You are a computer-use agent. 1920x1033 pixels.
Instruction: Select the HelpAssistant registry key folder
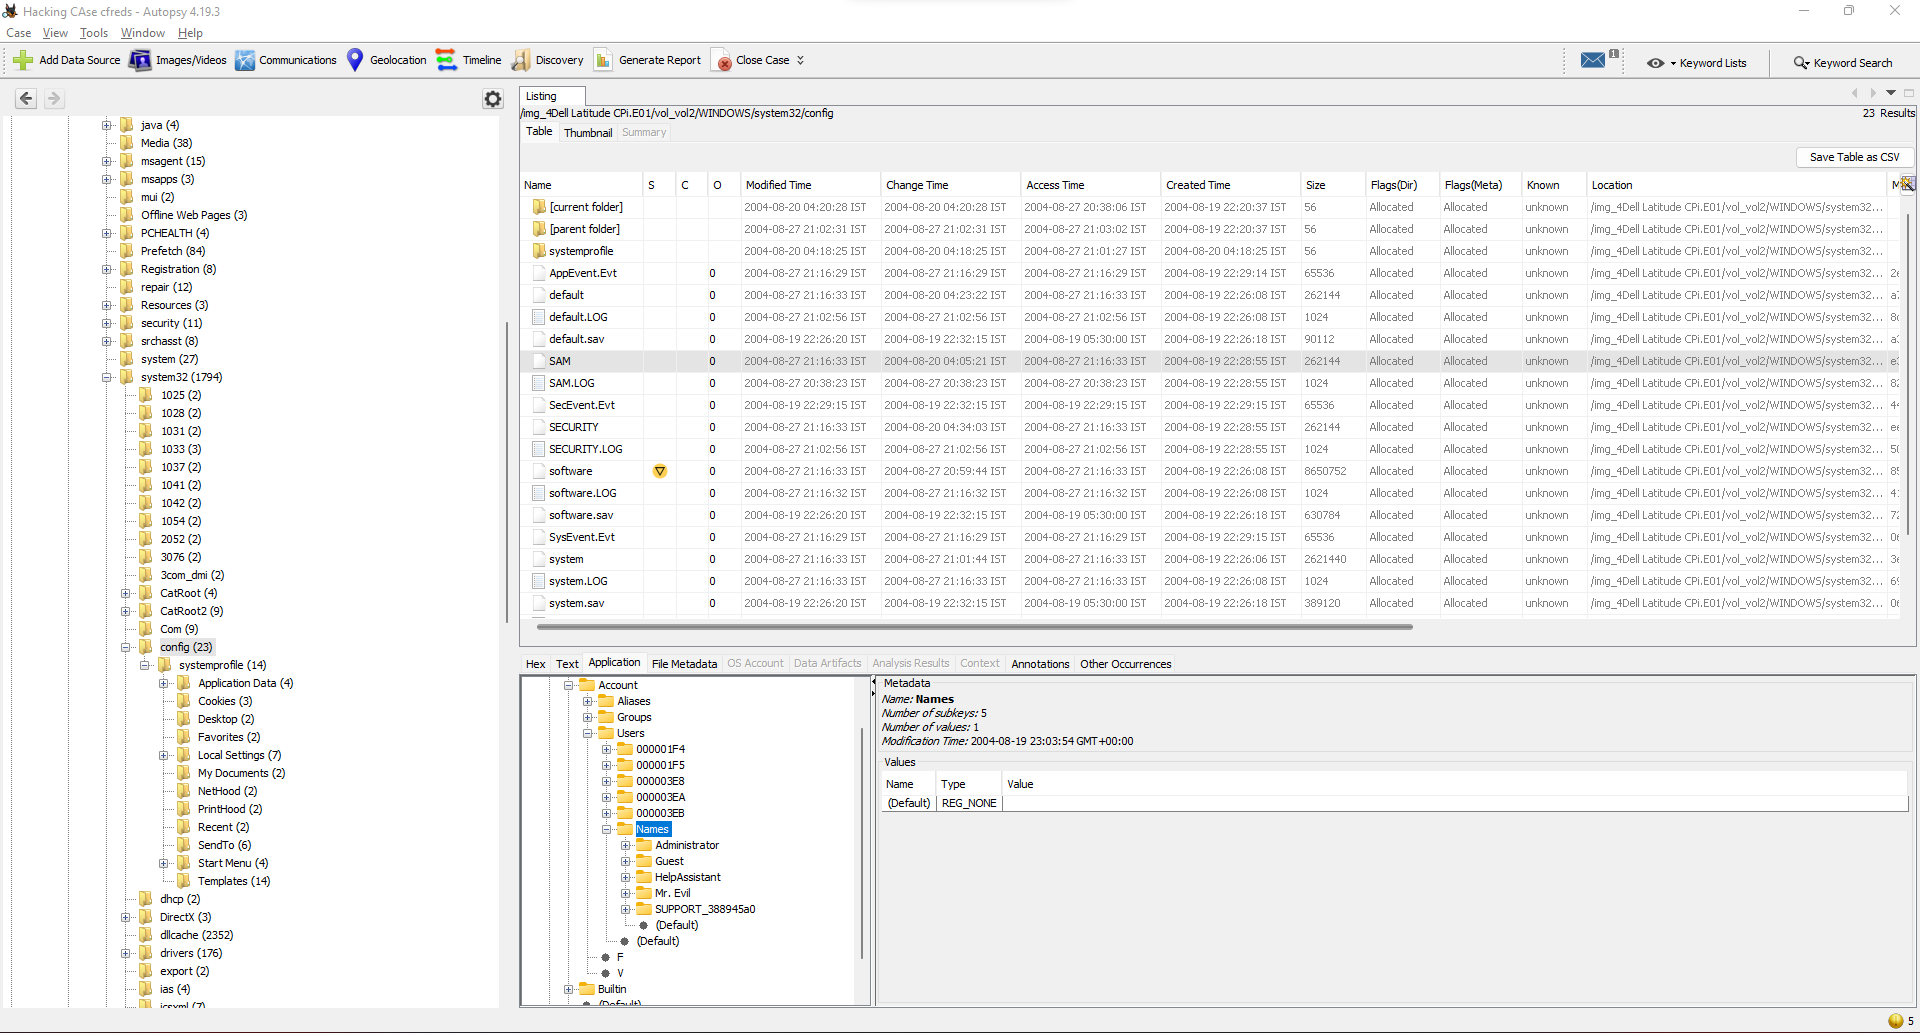point(679,877)
